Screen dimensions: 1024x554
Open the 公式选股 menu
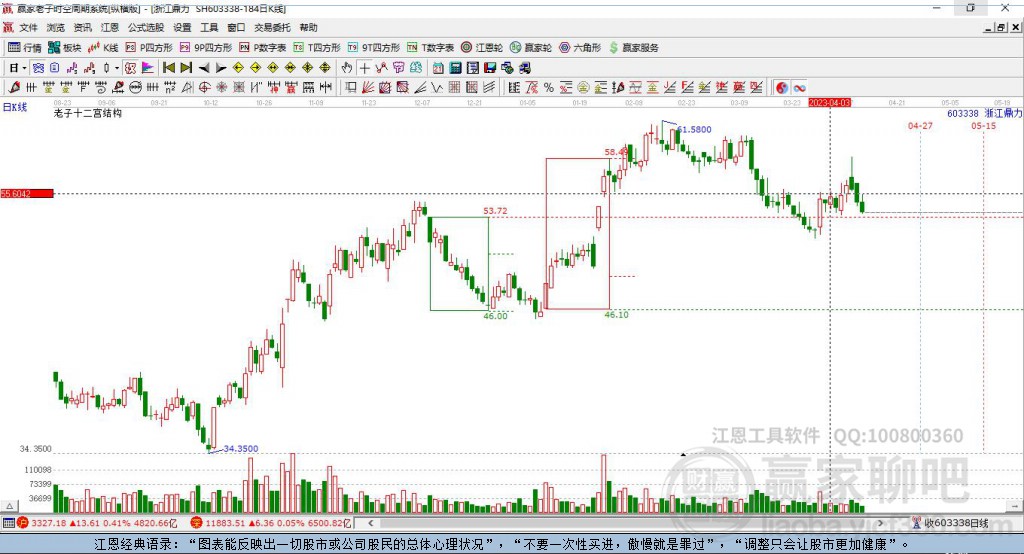pos(146,27)
